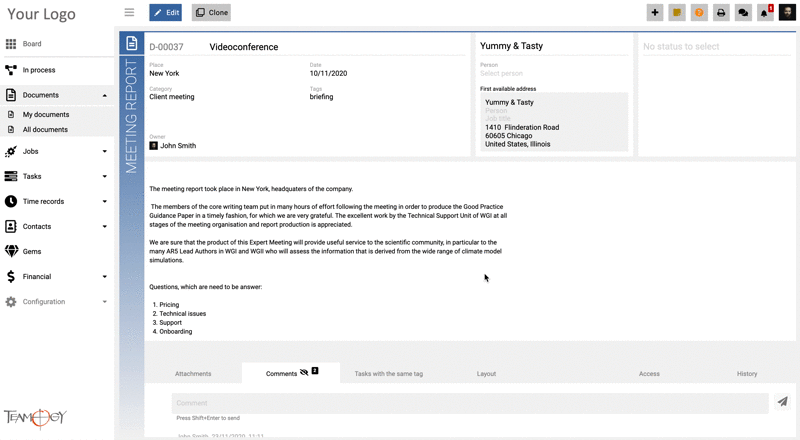
Task: Expand the Time records submenu arrow
Action: coord(105,202)
